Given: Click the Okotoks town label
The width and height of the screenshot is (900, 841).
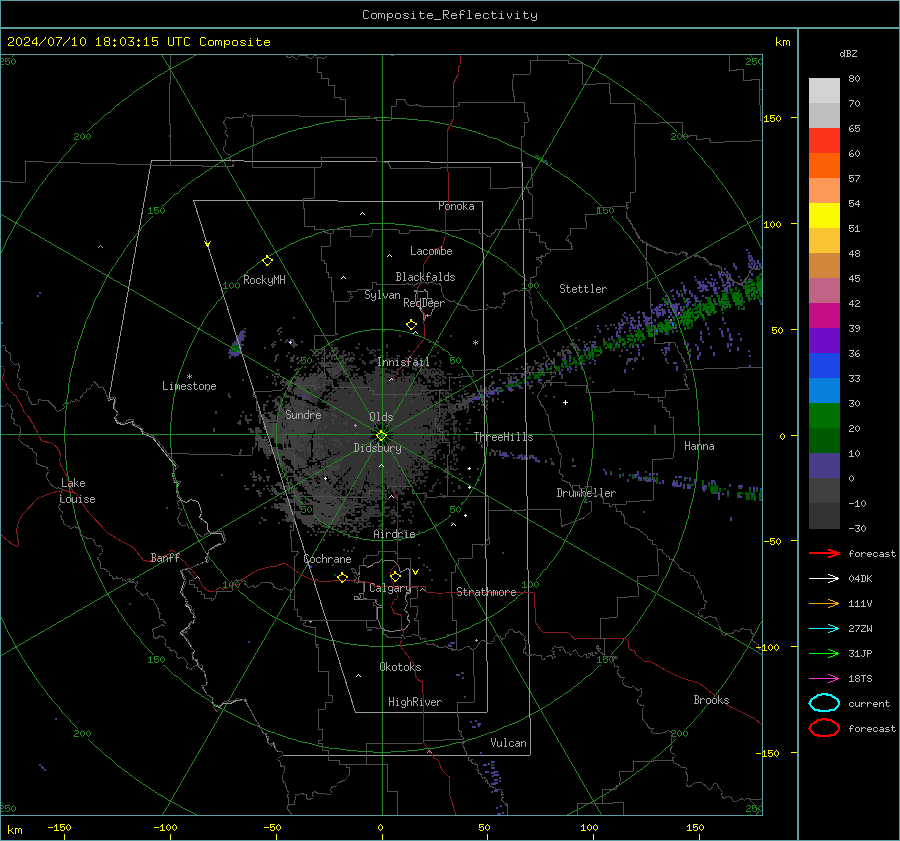Looking at the screenshot, I should pos(400,667).
